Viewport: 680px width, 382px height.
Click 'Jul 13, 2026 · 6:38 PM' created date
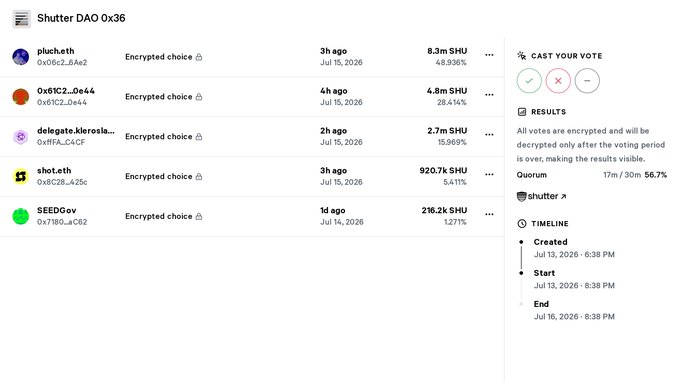point(574,255)
